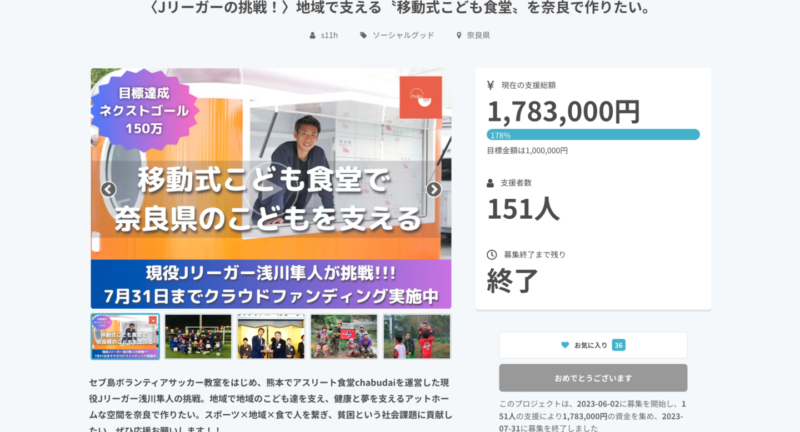Click the tag icon beside ソーシャルグッド

point(363,35)
